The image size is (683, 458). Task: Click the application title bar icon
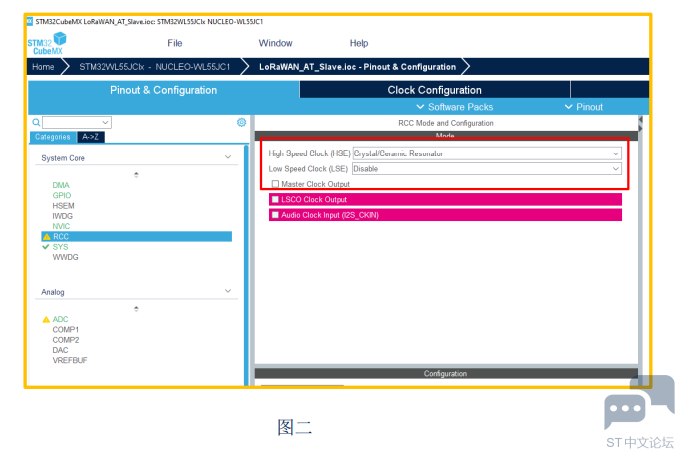point(30,21)
